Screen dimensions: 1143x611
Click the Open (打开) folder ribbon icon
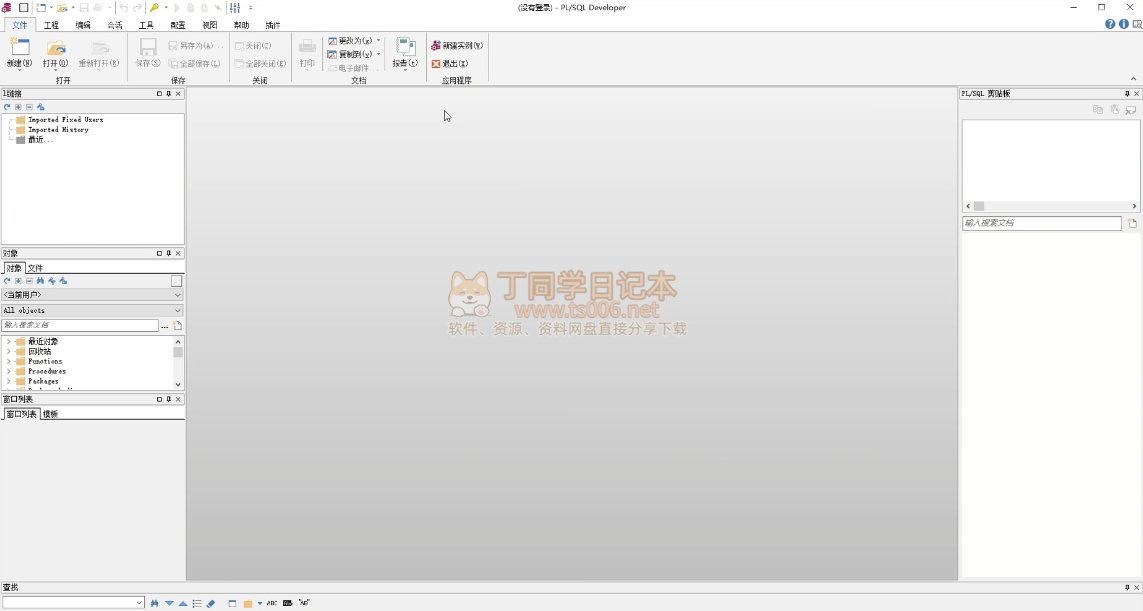[56, 48]
